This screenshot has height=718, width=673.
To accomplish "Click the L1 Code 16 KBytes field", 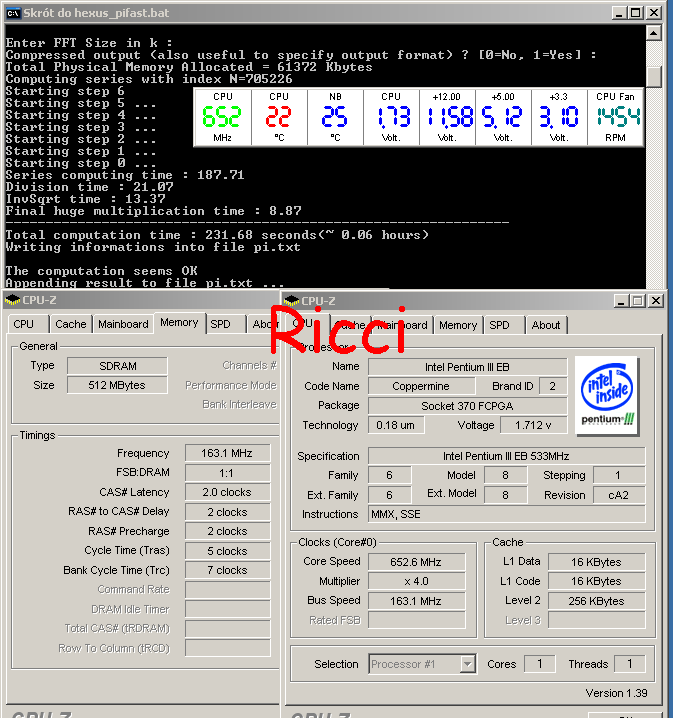I will click(596, 582).
